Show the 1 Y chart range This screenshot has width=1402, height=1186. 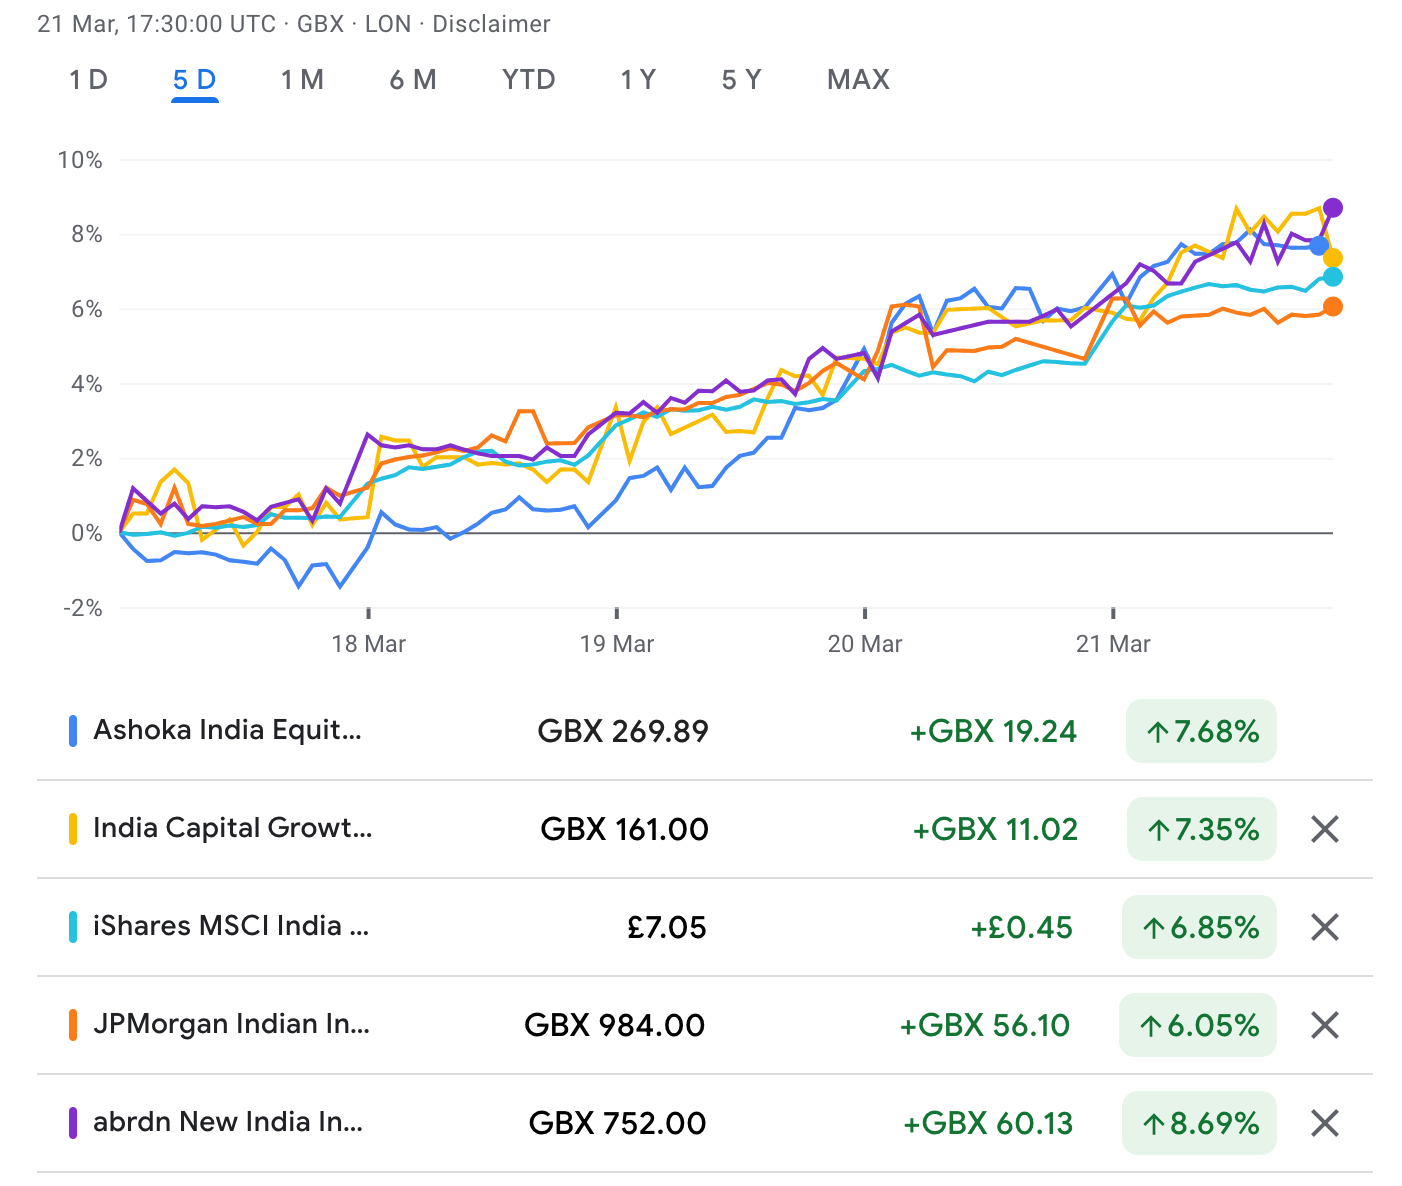click(638, 80)
